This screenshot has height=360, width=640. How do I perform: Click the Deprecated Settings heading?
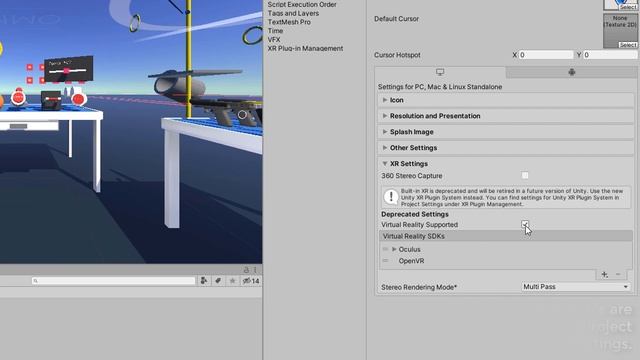tap(415, 214)
